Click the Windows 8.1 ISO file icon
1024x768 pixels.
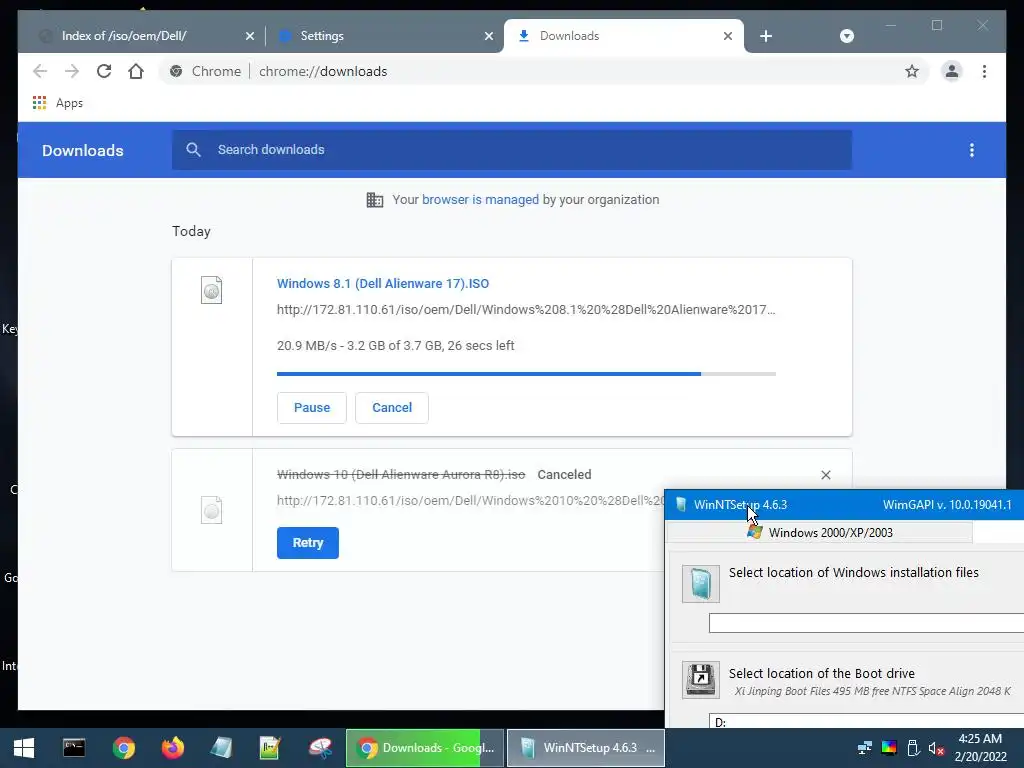[211, 290]
